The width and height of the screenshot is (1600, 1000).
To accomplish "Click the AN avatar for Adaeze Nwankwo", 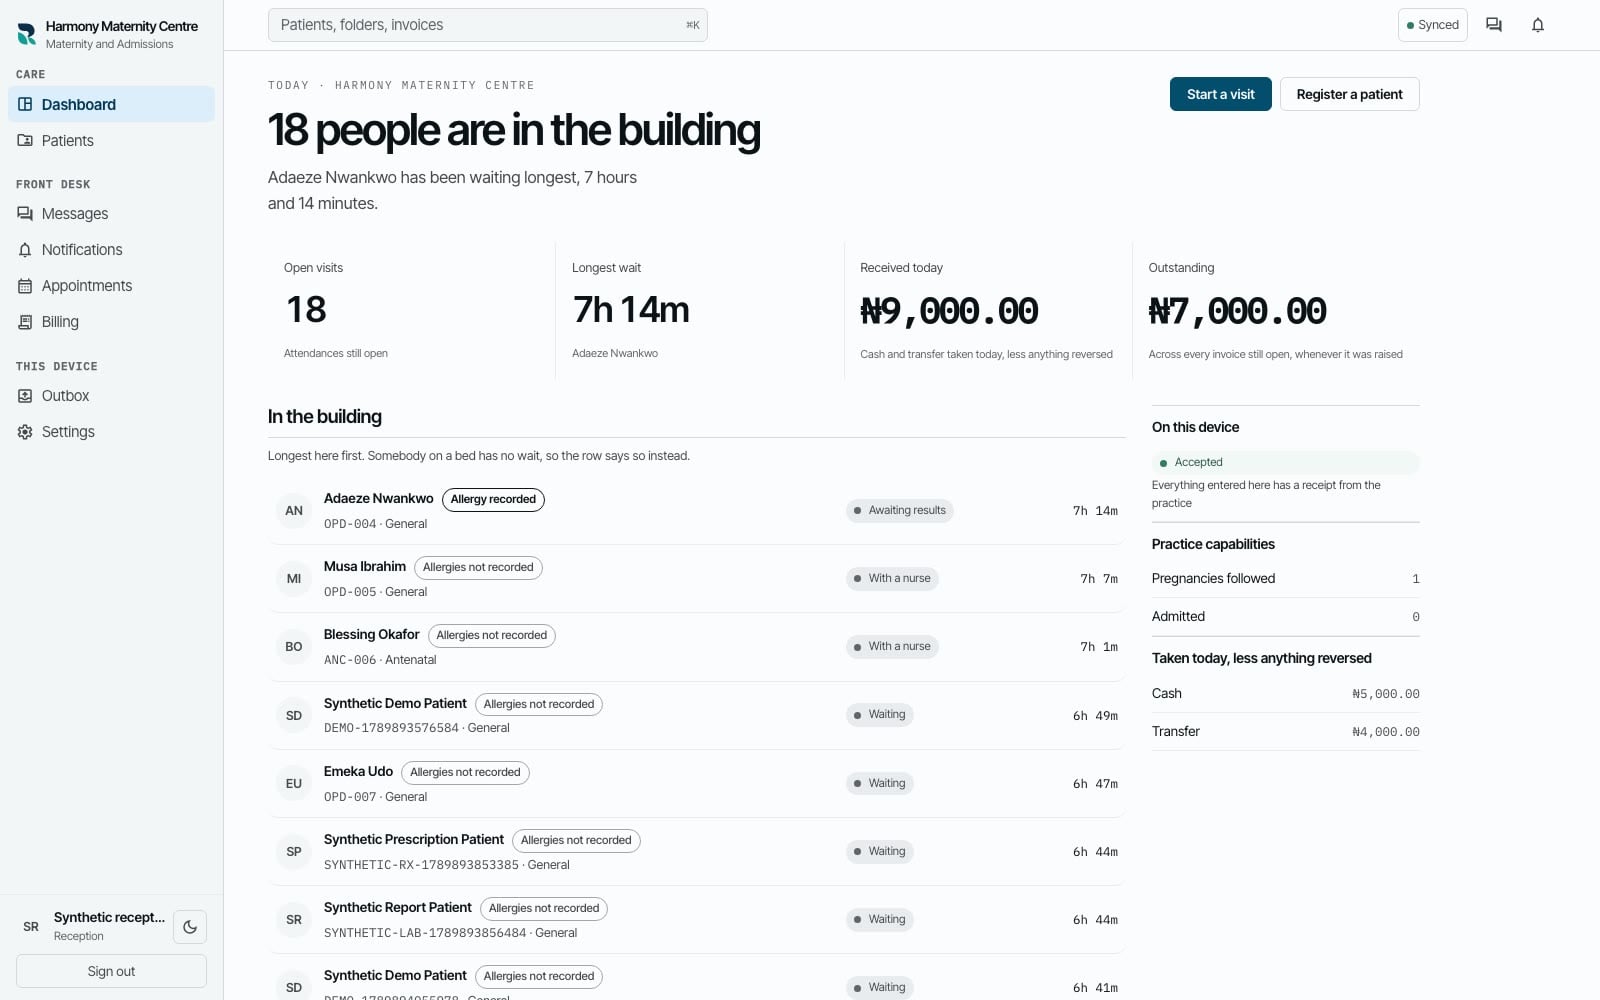I will (x=294, y=510).
